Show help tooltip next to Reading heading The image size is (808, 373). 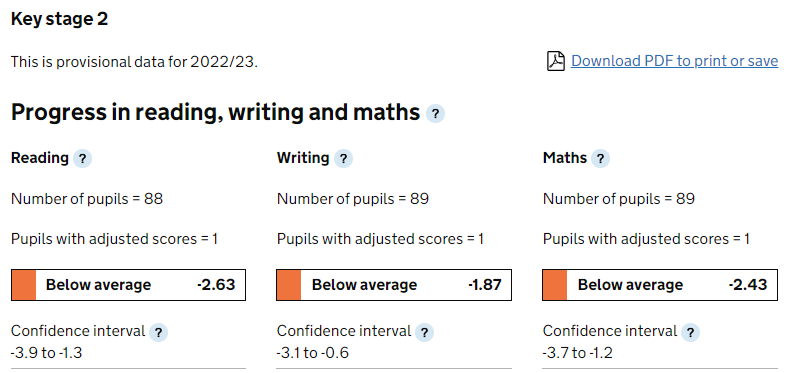82,158
